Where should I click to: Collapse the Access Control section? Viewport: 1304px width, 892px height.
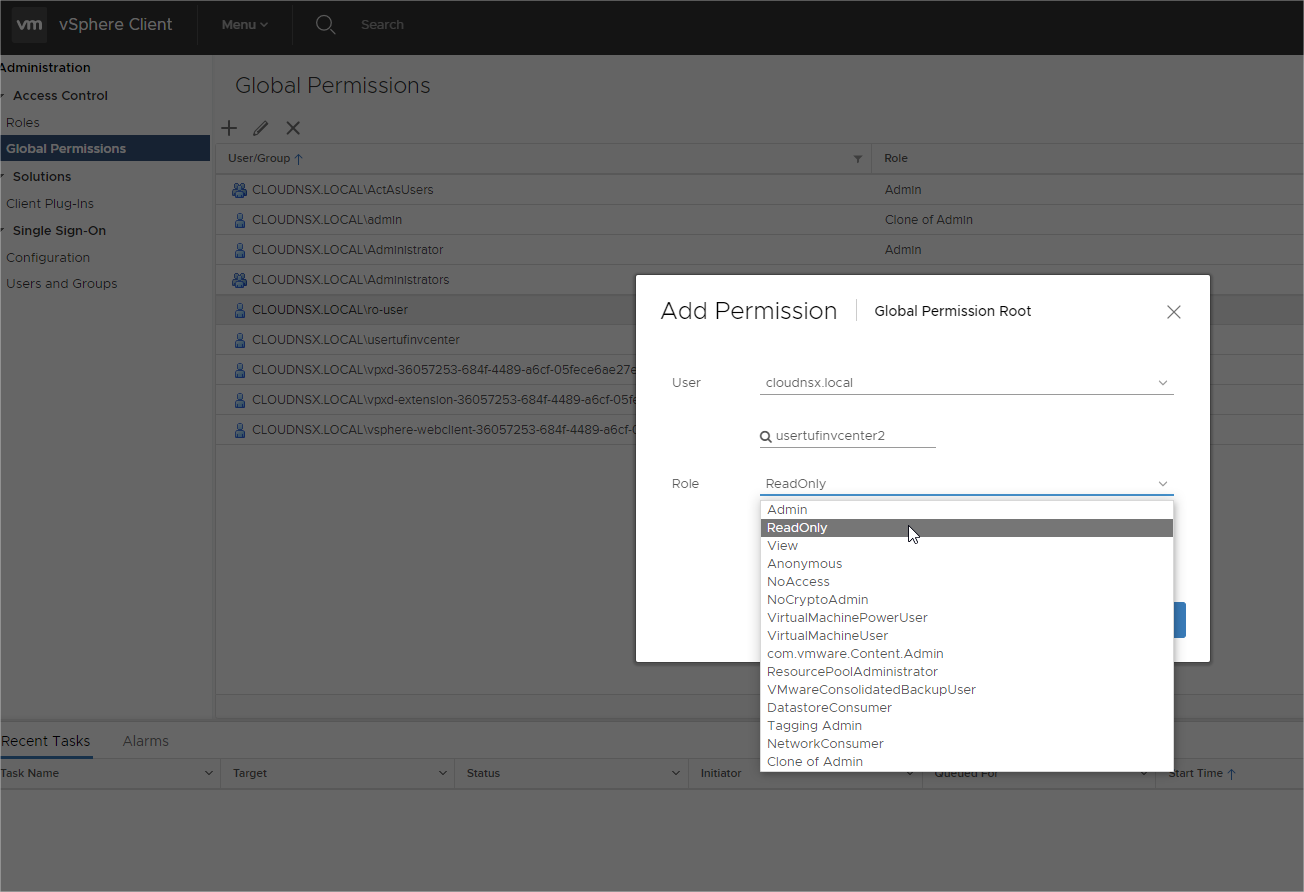click(3, 96)
